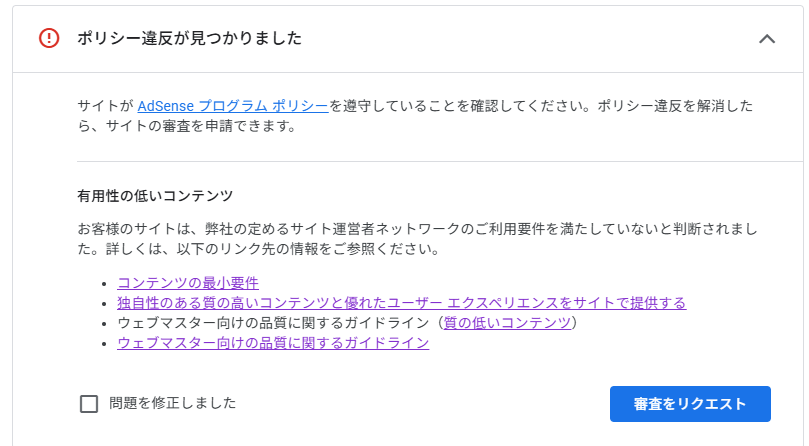Check the 問題を修正しました checkbox

[x=89, y=404]
